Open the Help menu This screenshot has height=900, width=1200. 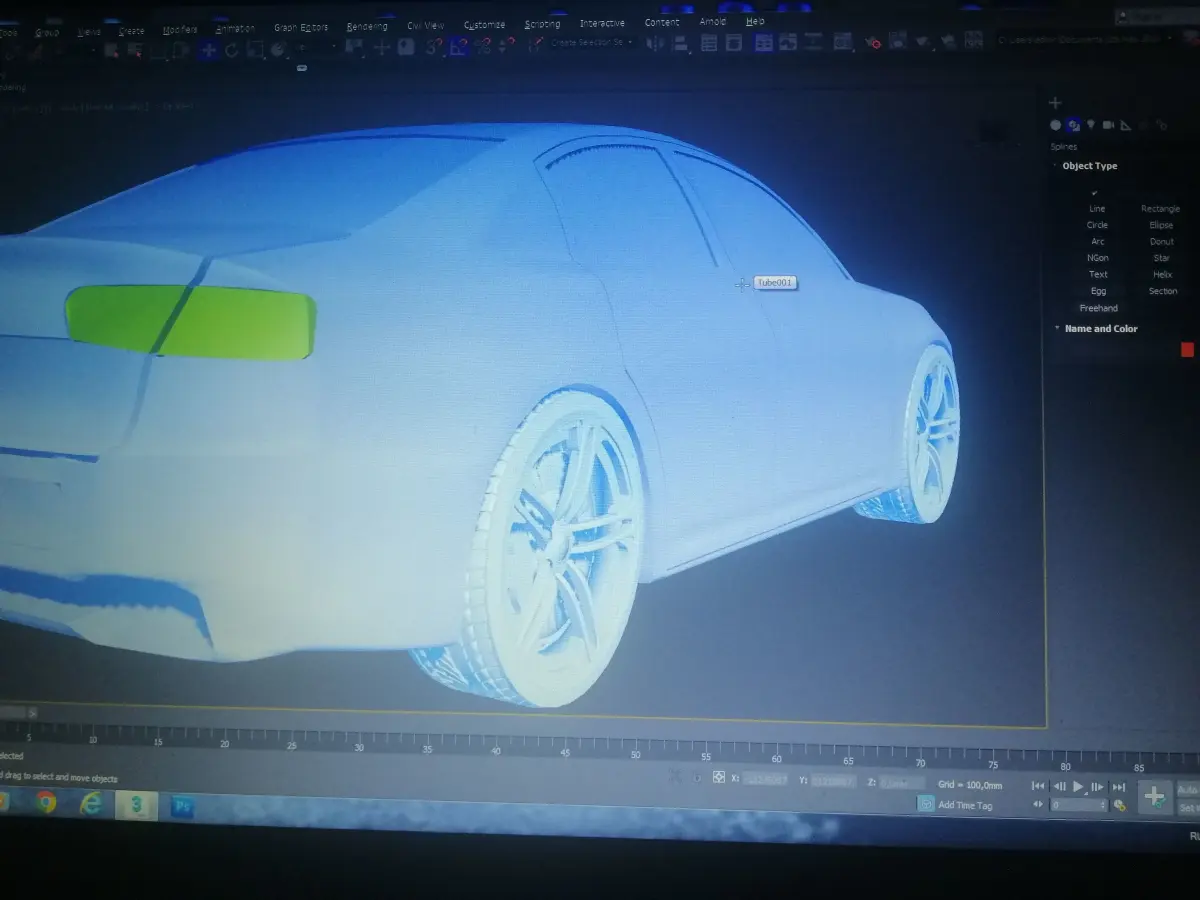(x=755, y=20)
